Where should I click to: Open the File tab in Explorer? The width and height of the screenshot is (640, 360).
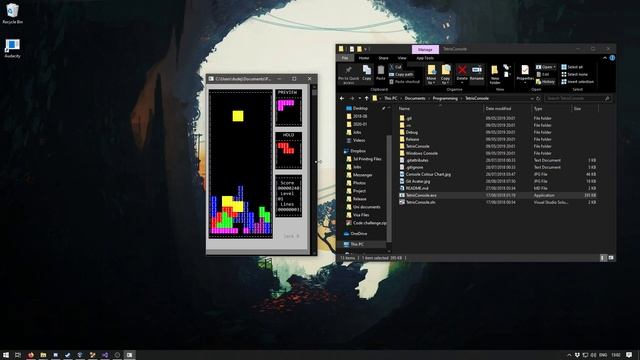[x=345, y=58]
